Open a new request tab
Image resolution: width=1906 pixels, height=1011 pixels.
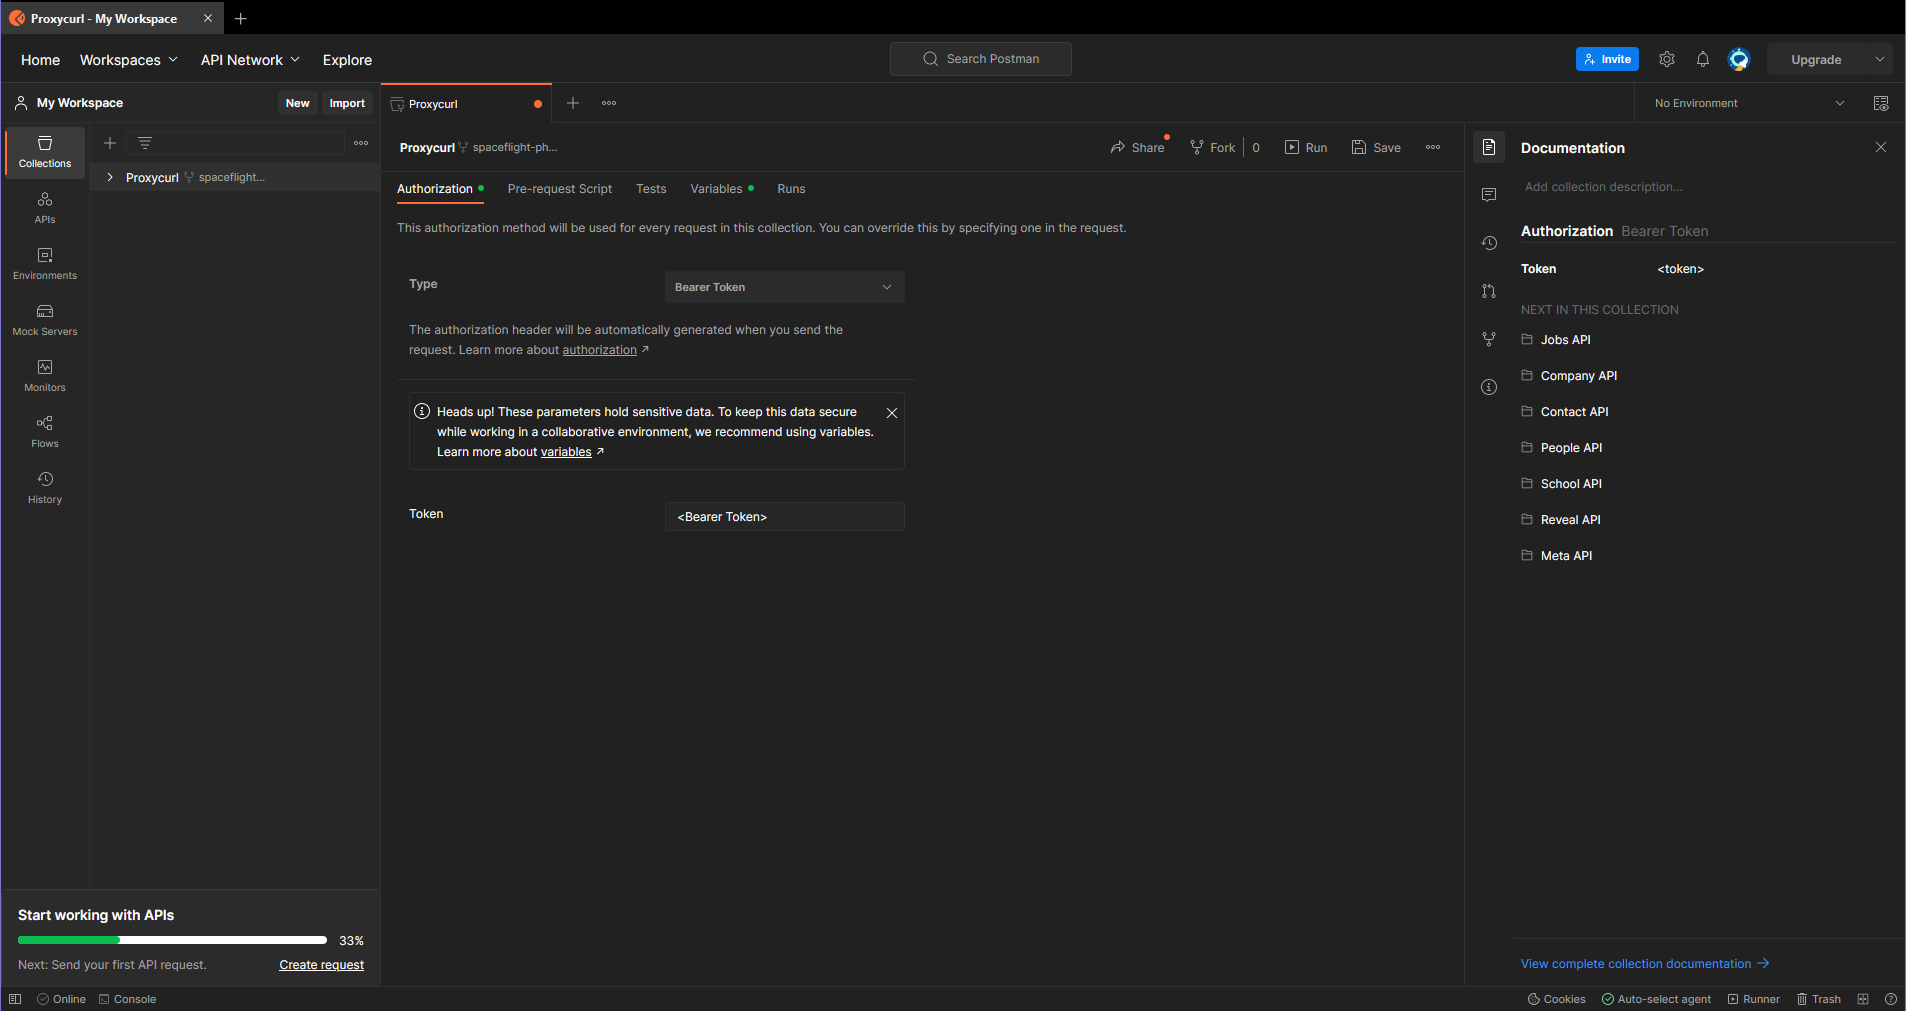point(573,103)
